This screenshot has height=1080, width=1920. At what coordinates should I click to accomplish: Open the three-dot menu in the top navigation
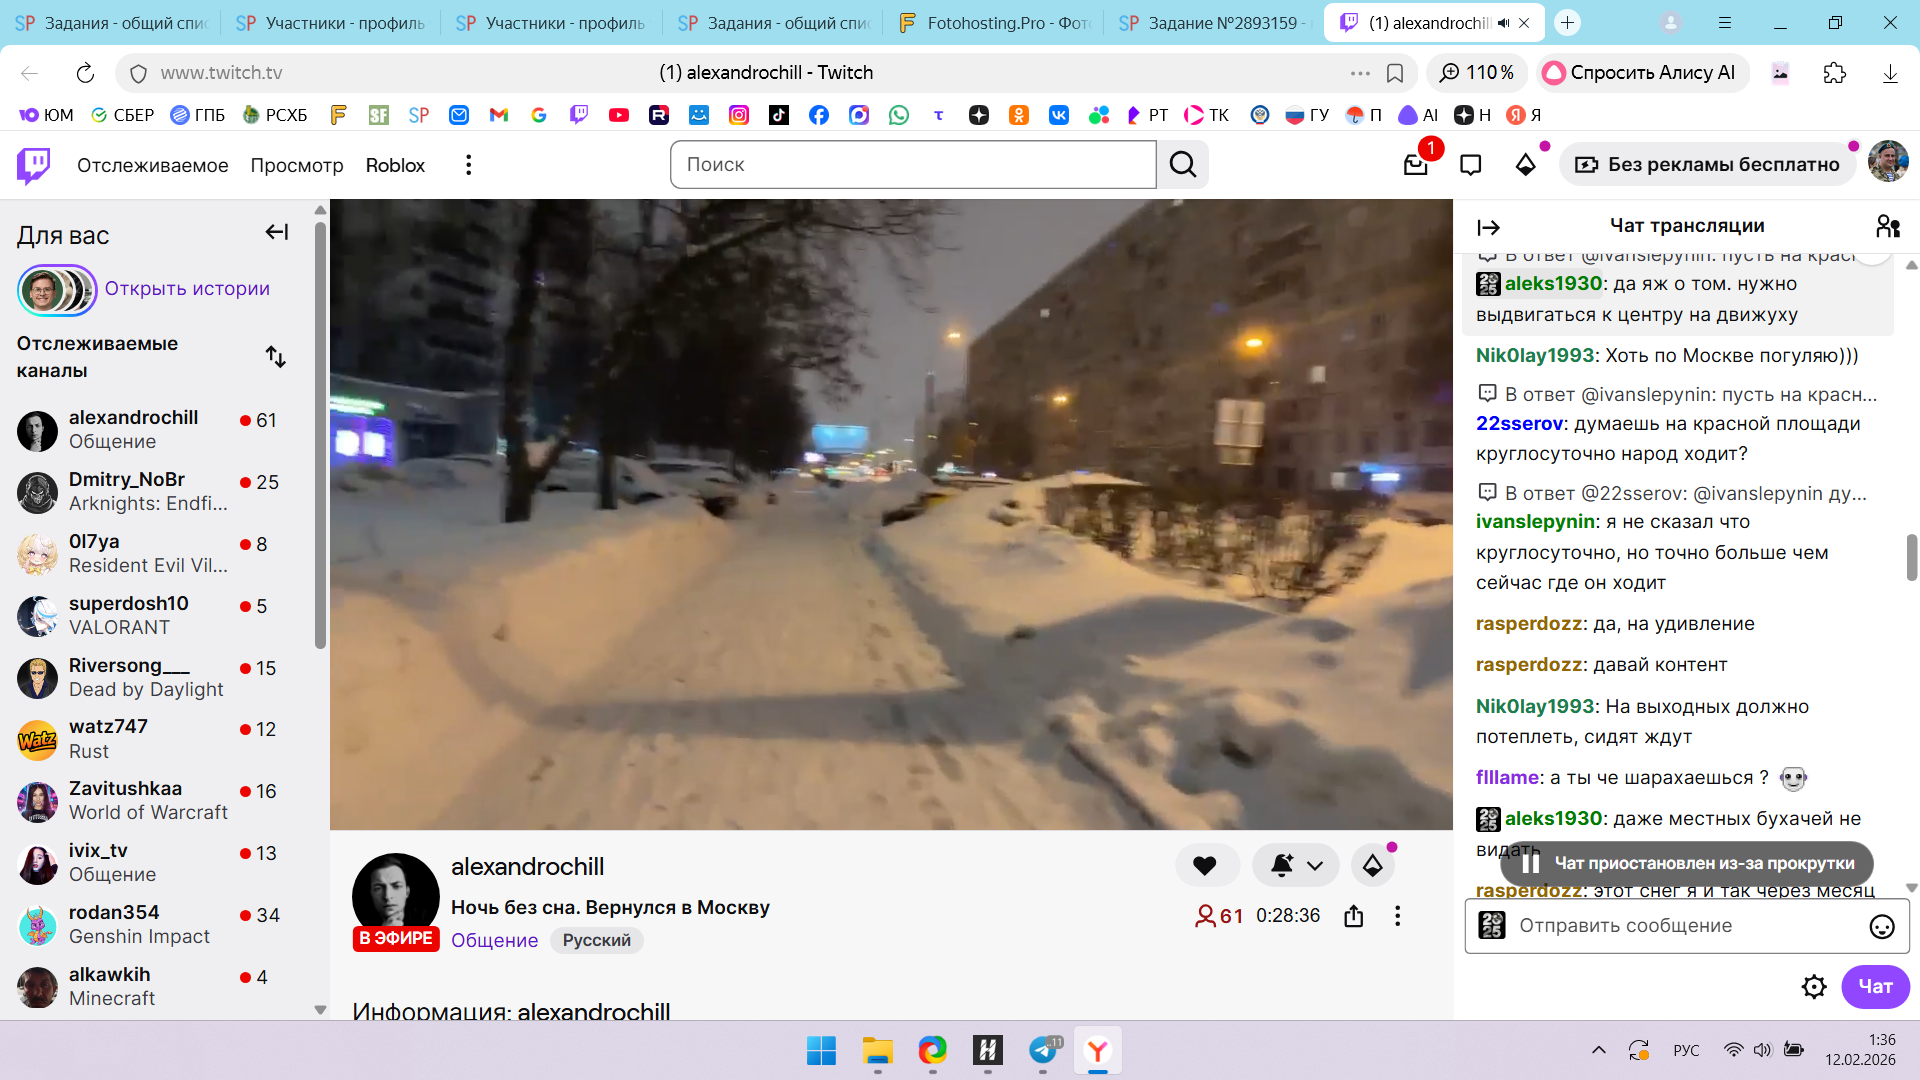[468, 165]
